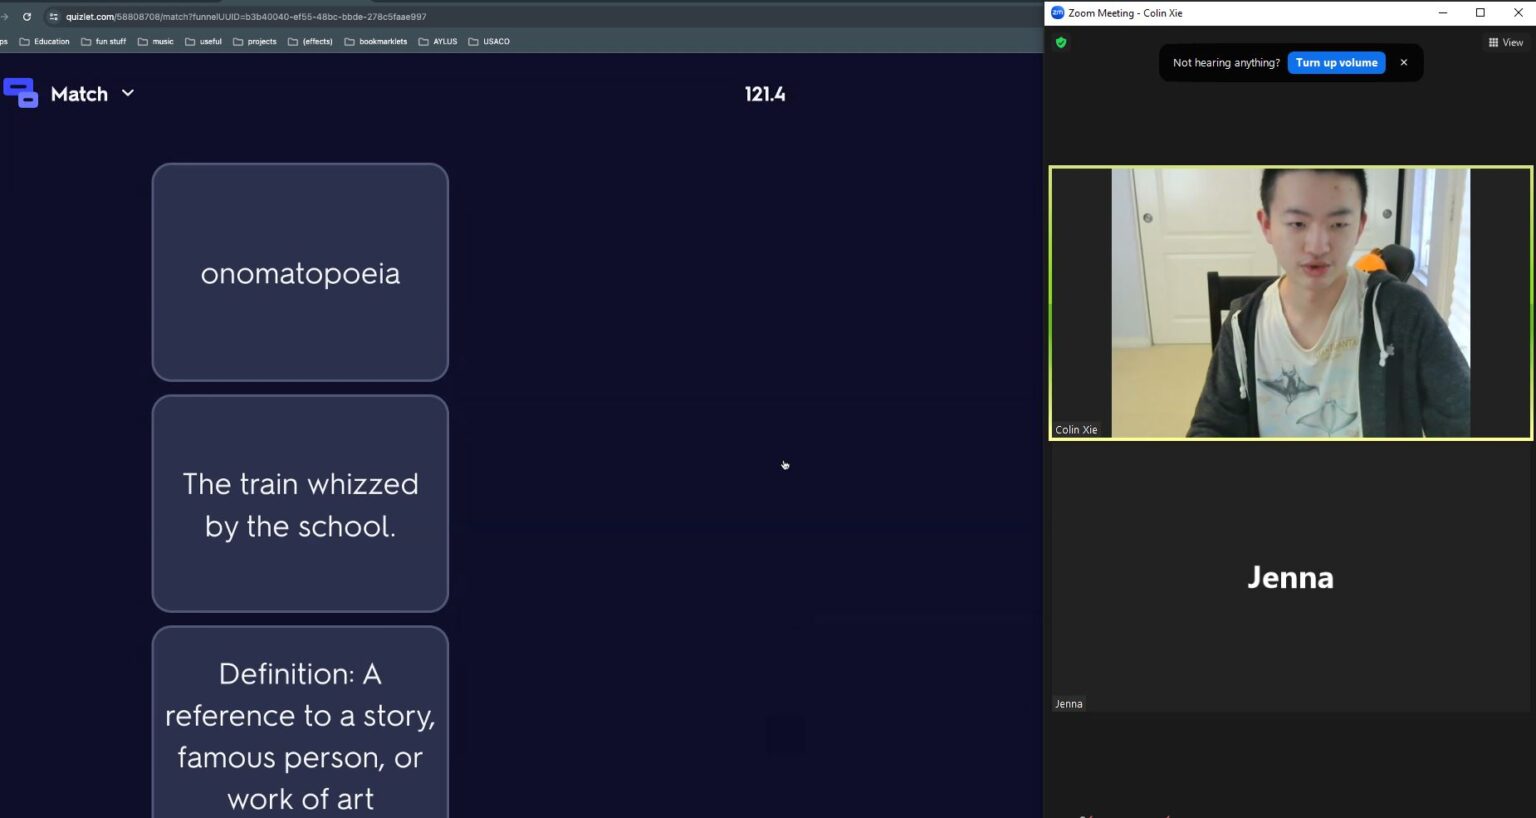
Task: Open the USACO bookmarks folder
Action: pos(489,42)
